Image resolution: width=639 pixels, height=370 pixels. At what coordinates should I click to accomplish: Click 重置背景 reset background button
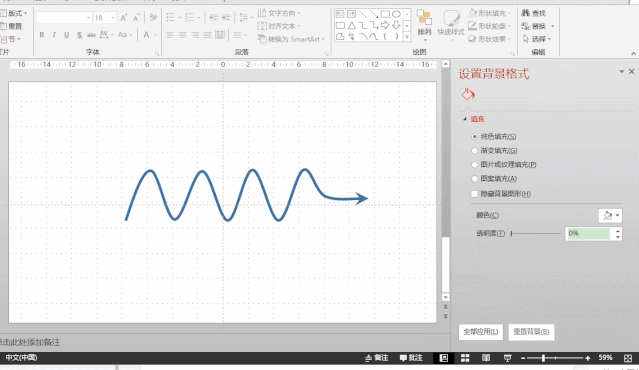[531, 332]
